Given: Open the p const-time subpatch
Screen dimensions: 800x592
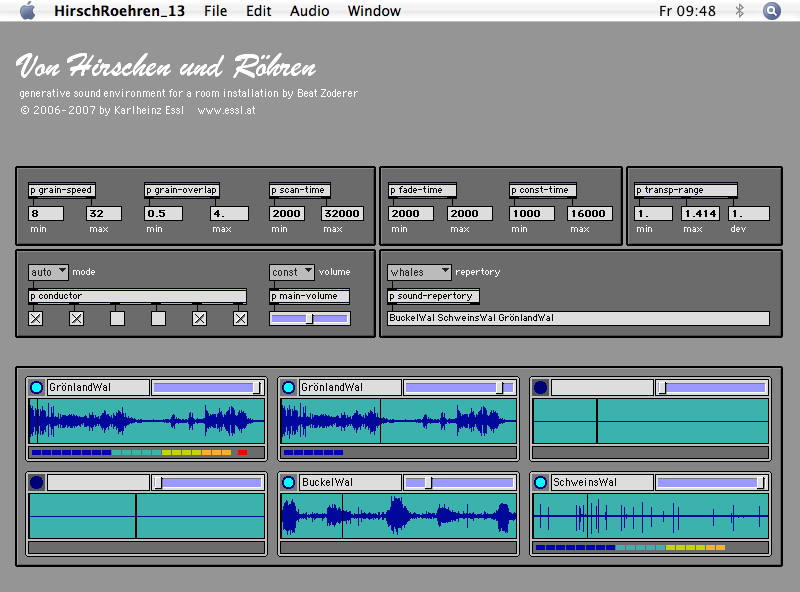Looking at the screenshot, I should point(543,190).
